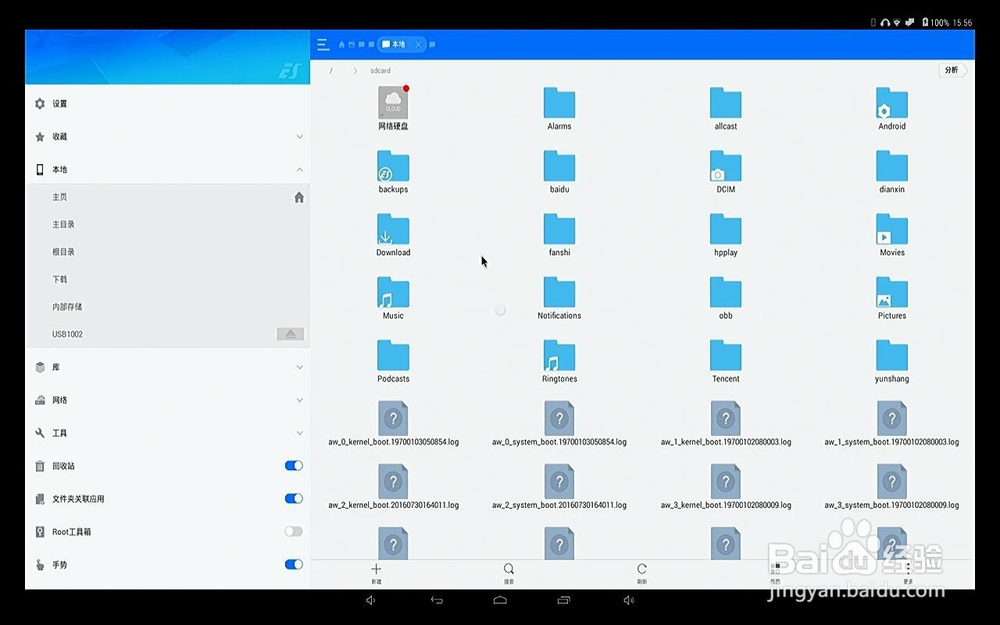Open the hpplay folder
Viewport: 1000px width, 625px height.
(x=726, y=235)
